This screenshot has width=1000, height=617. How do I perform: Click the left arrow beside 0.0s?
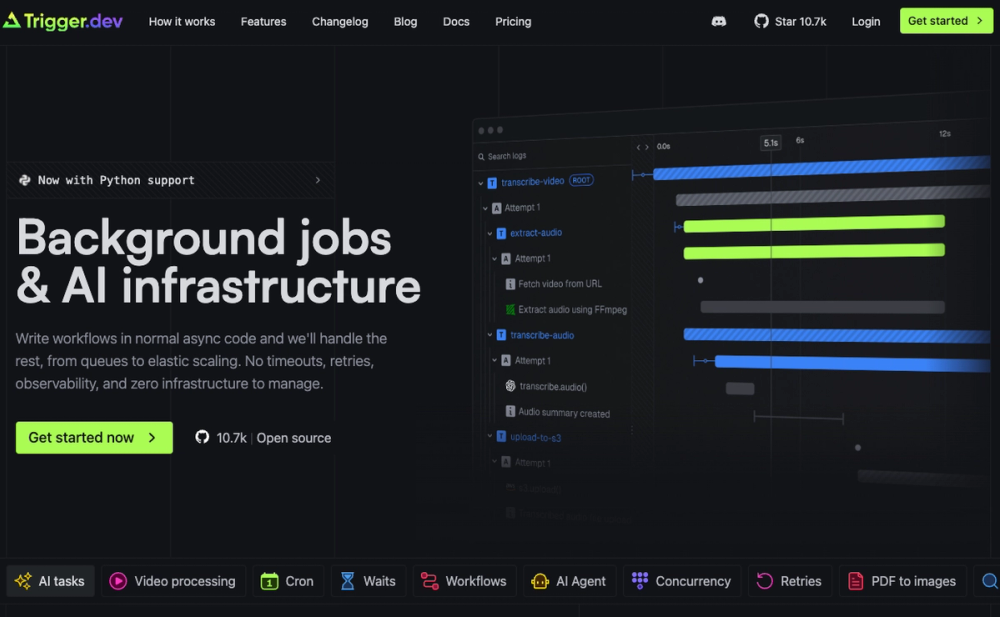click(x=638, y=147)
